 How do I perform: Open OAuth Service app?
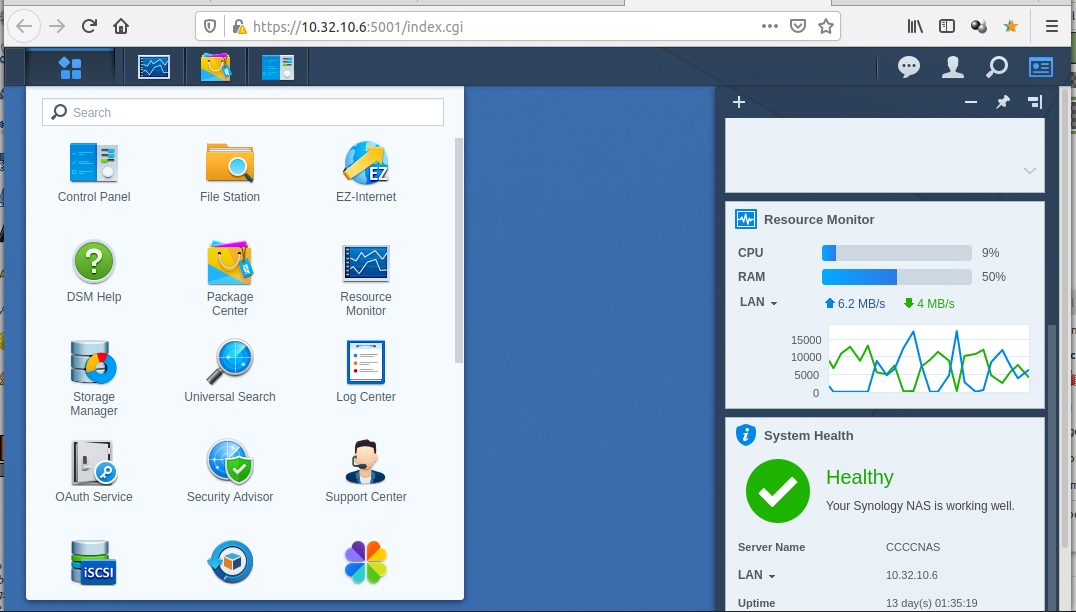point(94,463)
